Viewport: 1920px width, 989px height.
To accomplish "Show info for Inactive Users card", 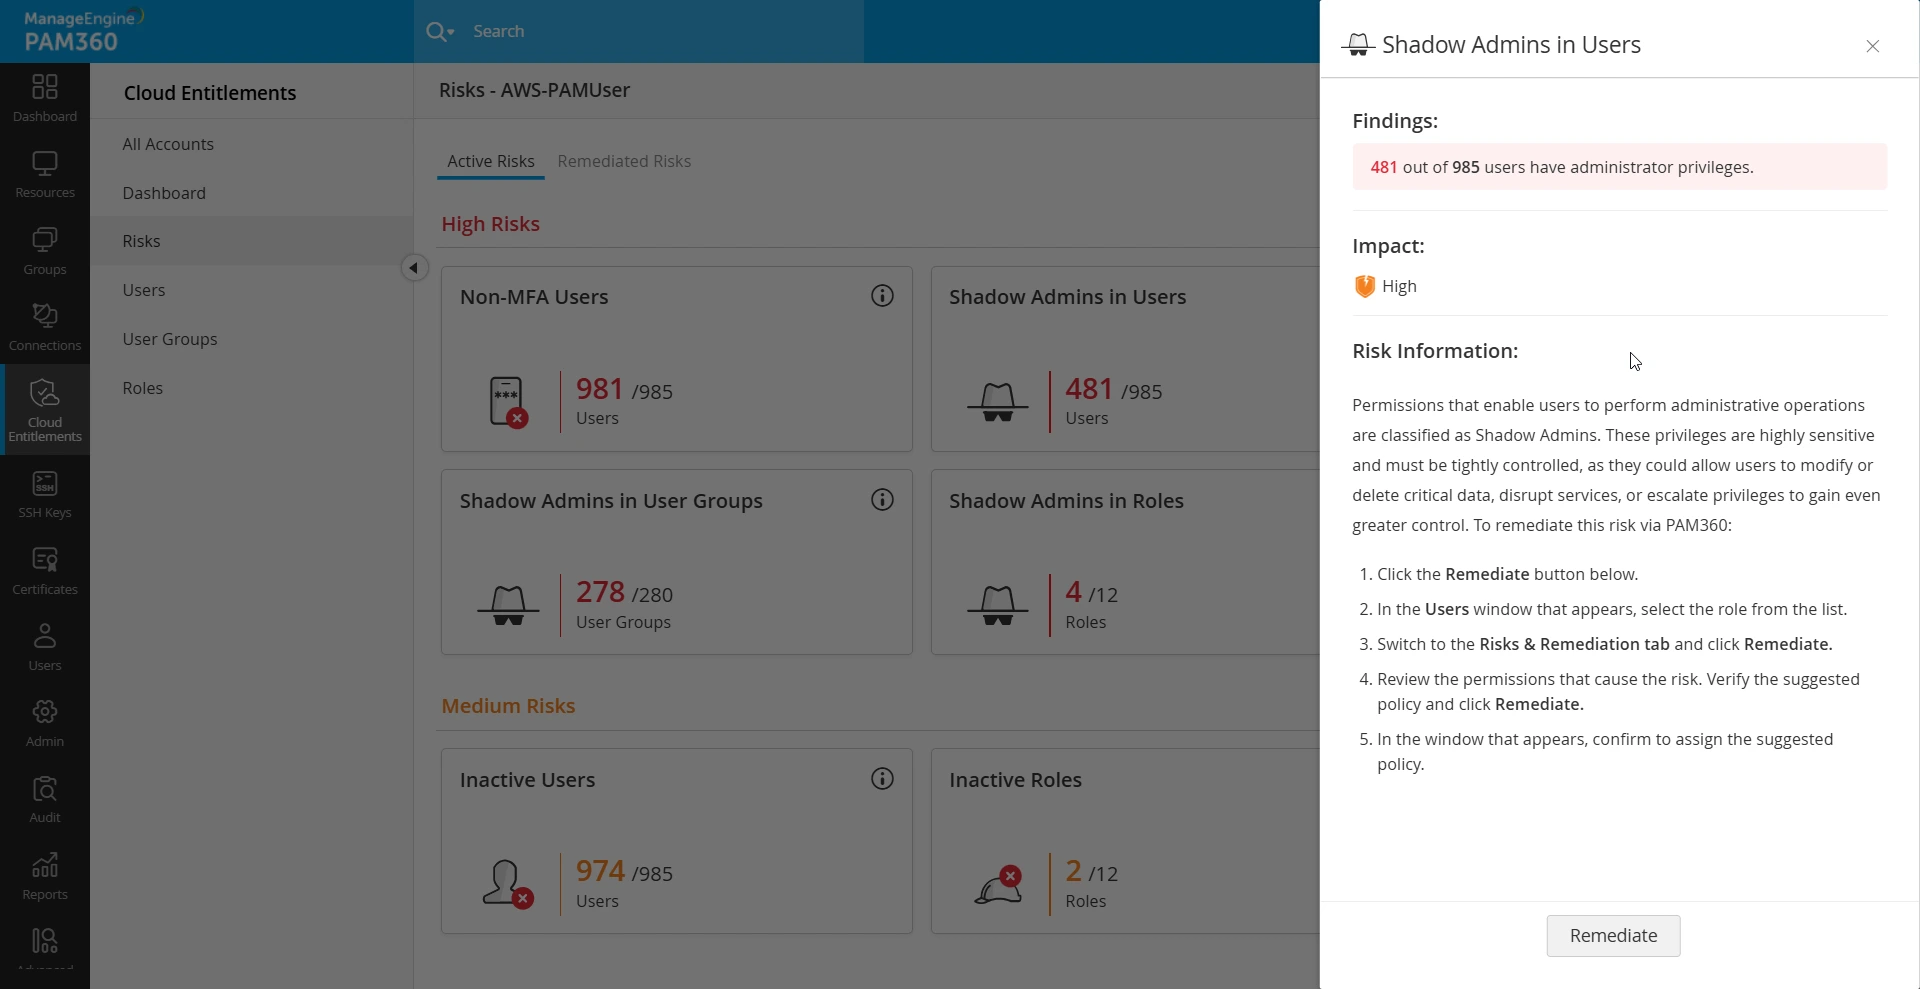I will (882, 779).
